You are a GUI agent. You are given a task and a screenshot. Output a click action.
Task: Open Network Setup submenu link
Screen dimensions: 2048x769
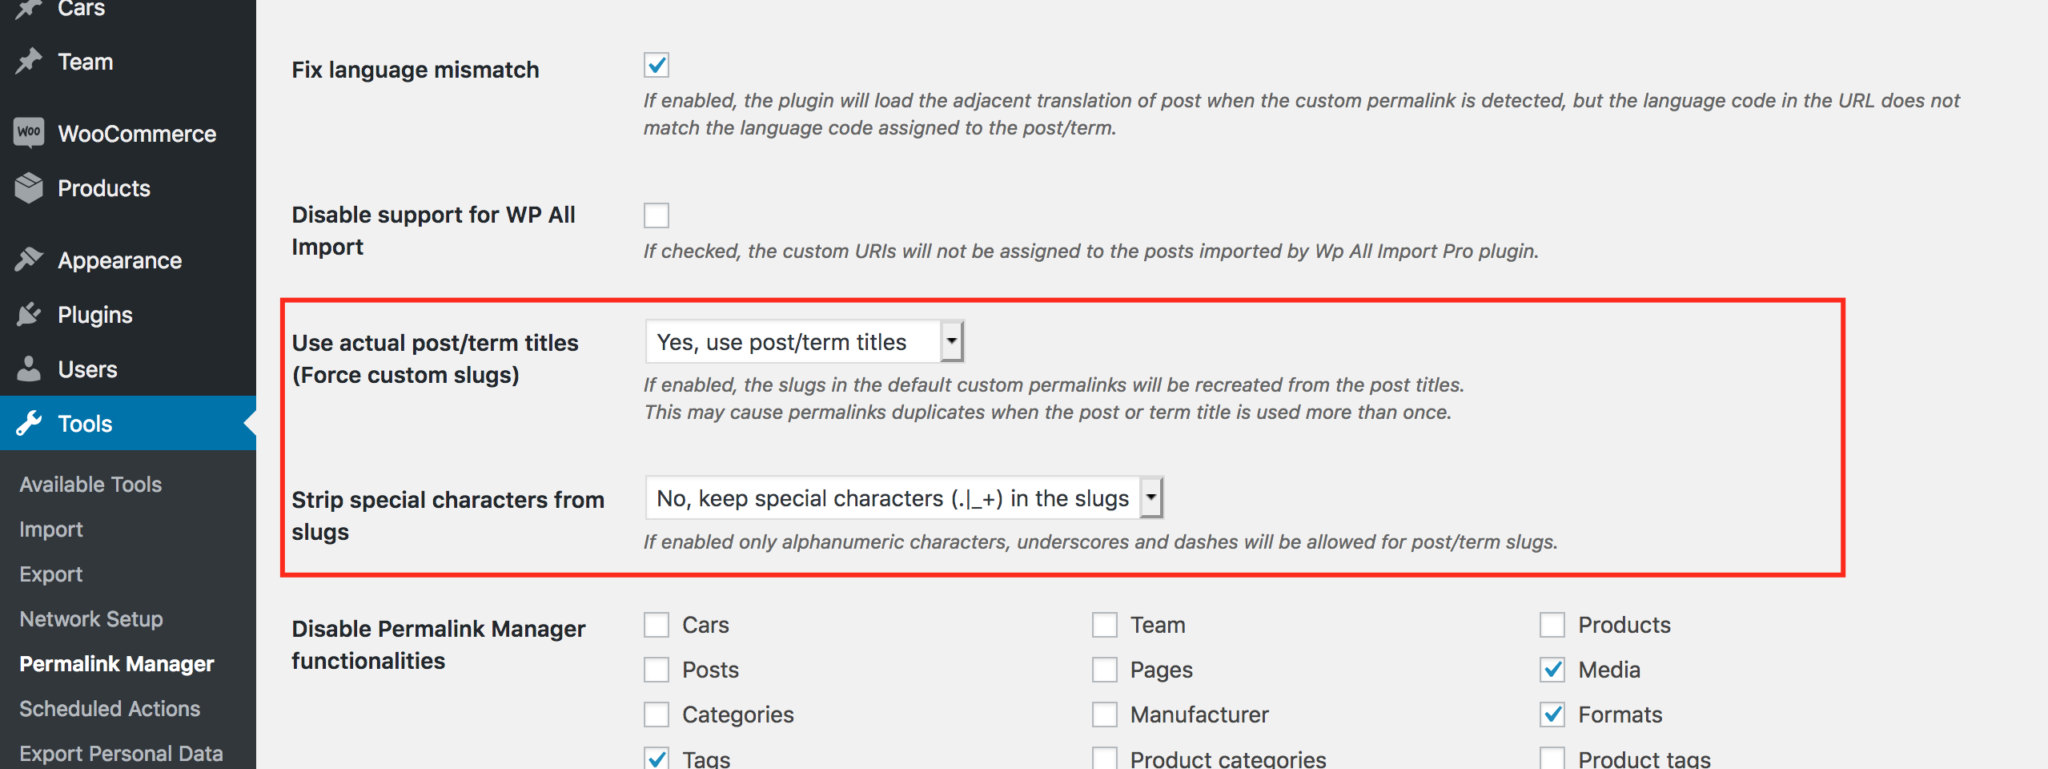pos(91,619)
